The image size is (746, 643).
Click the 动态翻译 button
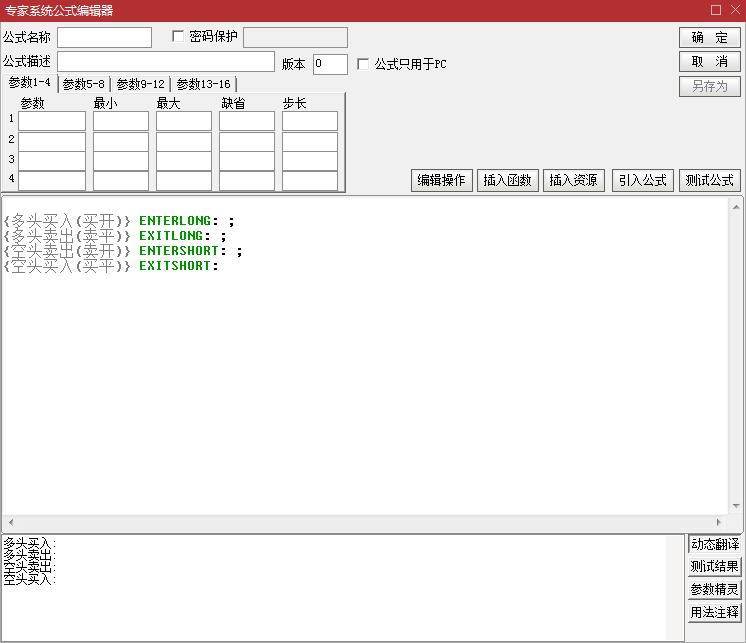click(x=714, y=544)
